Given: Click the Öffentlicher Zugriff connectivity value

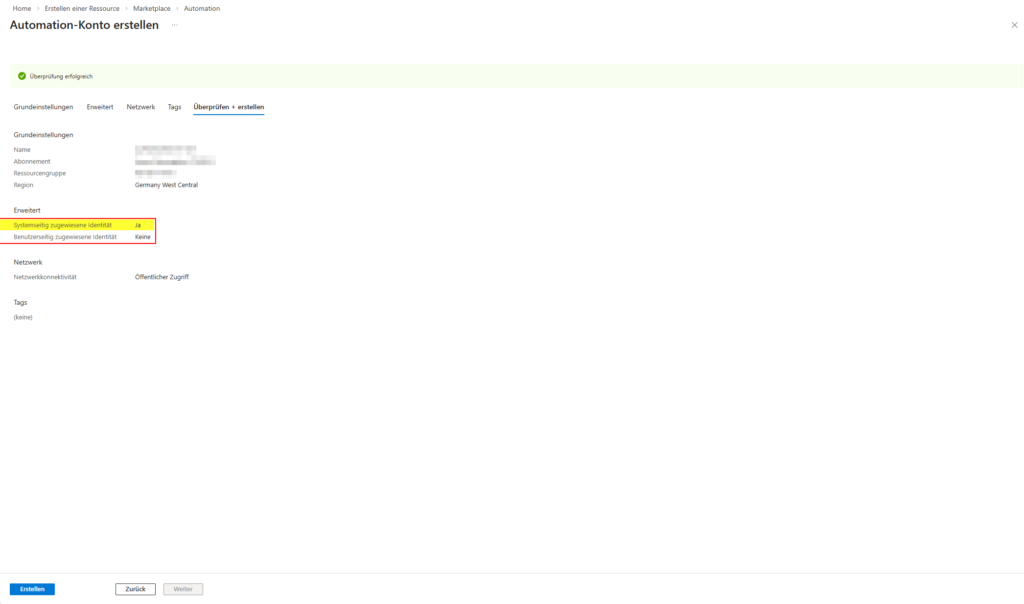Looking at the screenshot, I should click(x=162, y=277).
